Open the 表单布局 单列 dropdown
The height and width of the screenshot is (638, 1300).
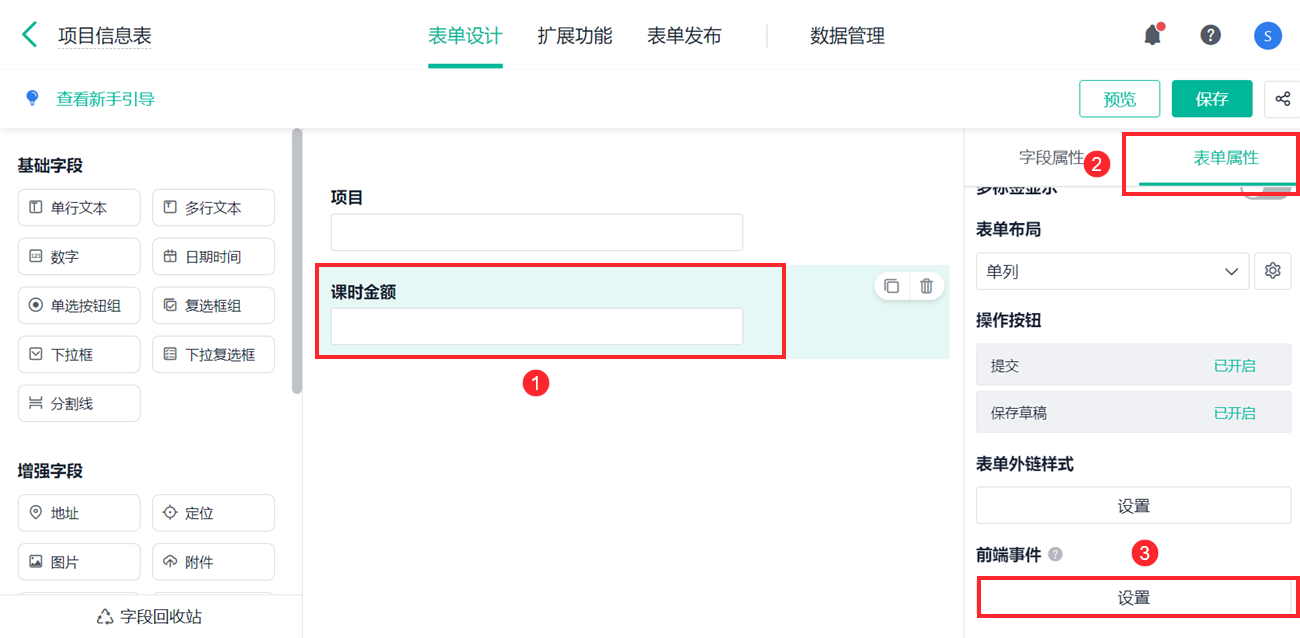(x=1112, y=271)
